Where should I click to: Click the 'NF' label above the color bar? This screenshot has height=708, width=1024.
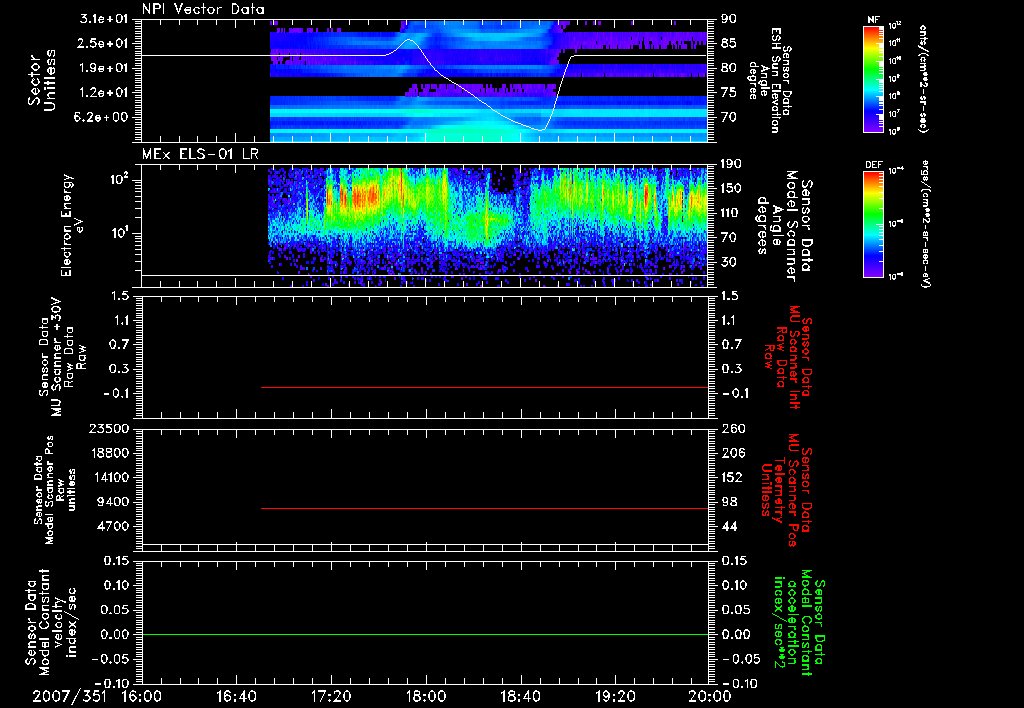(873, 20)
